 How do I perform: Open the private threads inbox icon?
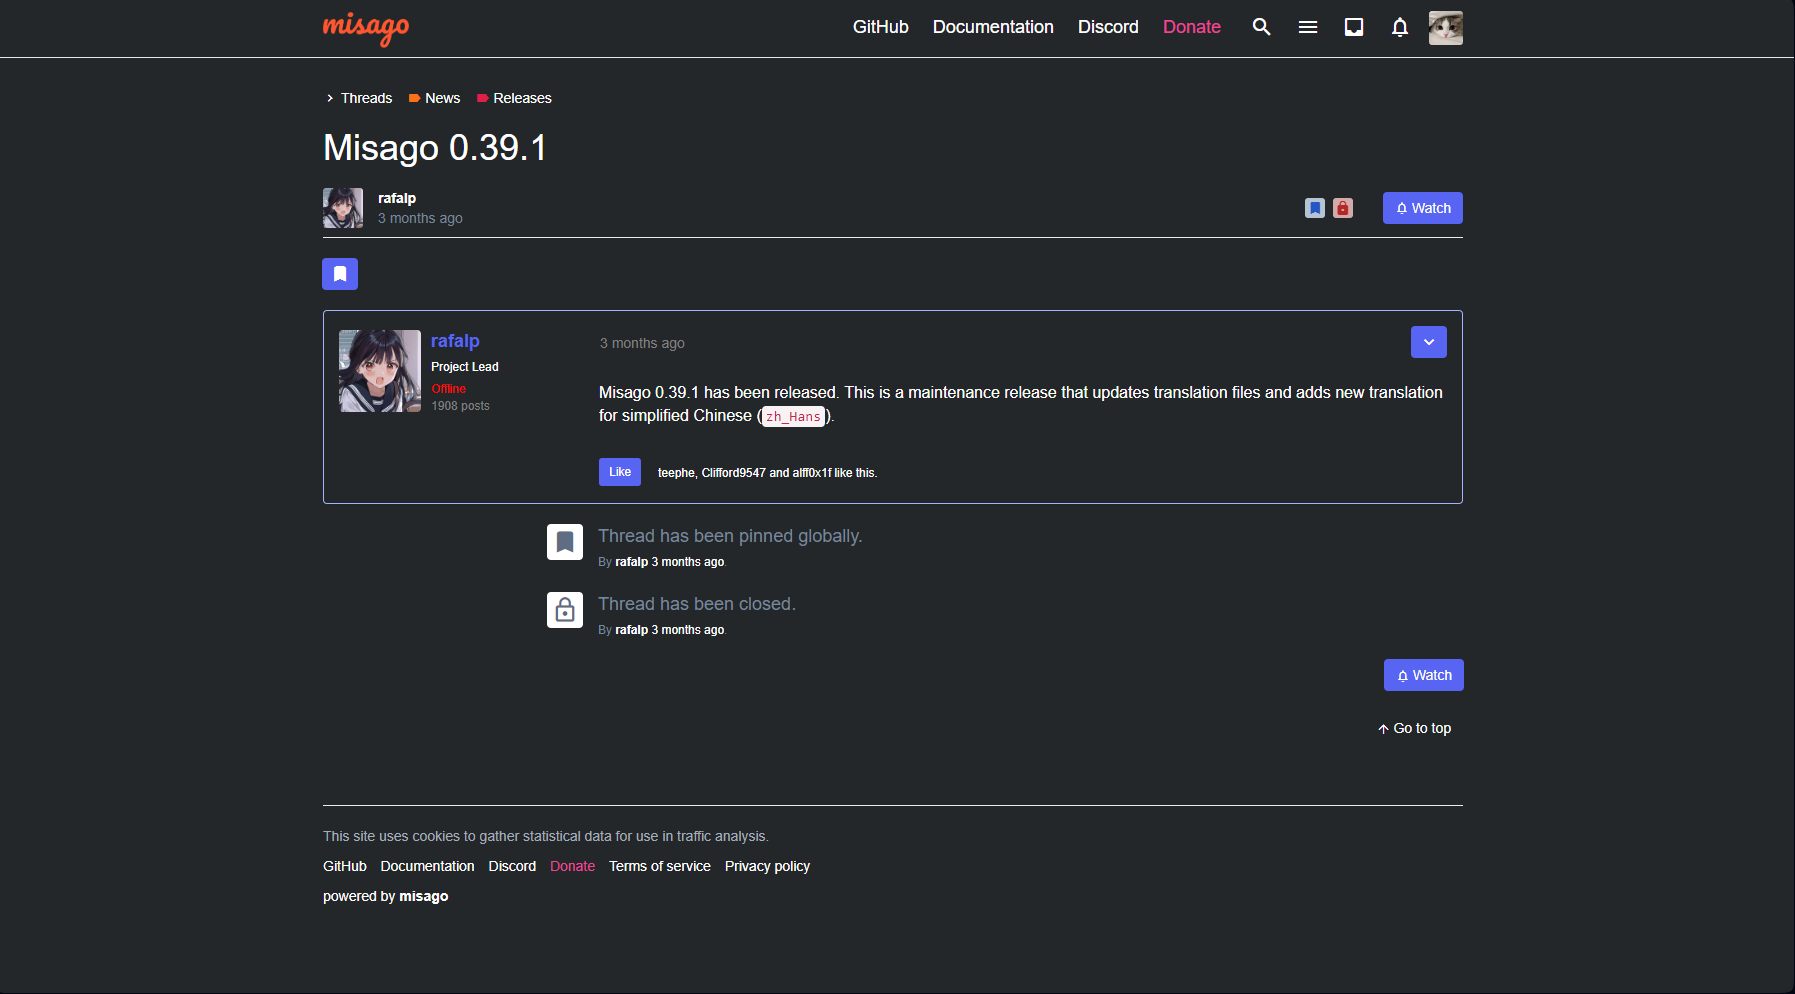tap(1353, 27)
